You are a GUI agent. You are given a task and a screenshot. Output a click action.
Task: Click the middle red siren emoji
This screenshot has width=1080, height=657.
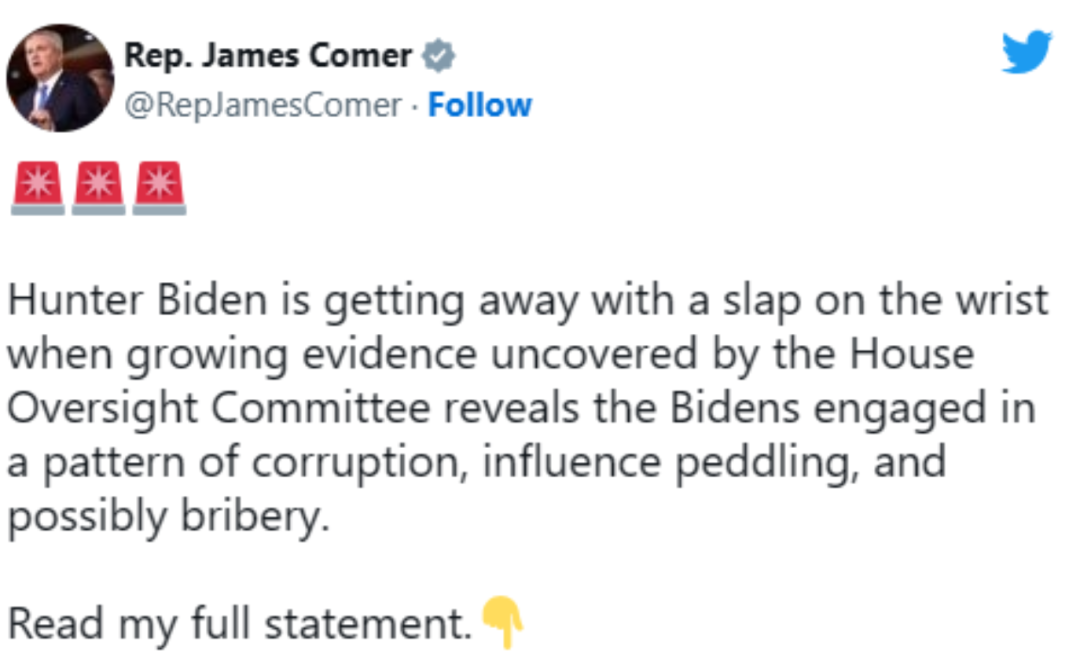click(x=98, y=188)
